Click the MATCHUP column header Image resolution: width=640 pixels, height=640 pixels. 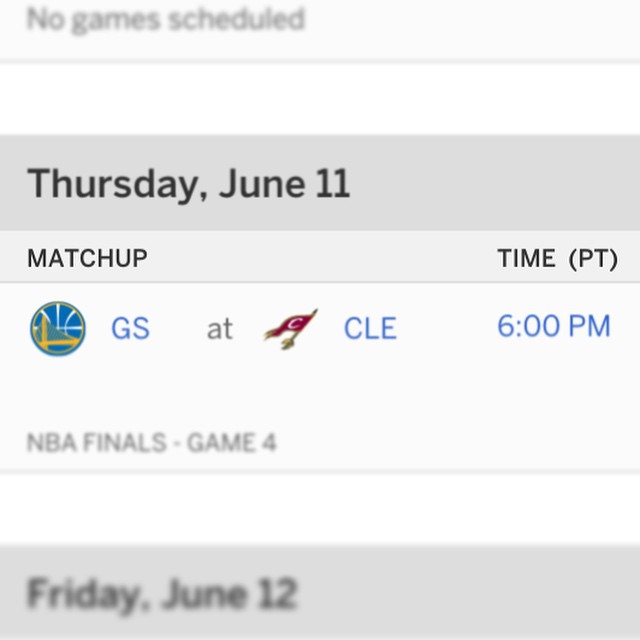pos(87,258)
